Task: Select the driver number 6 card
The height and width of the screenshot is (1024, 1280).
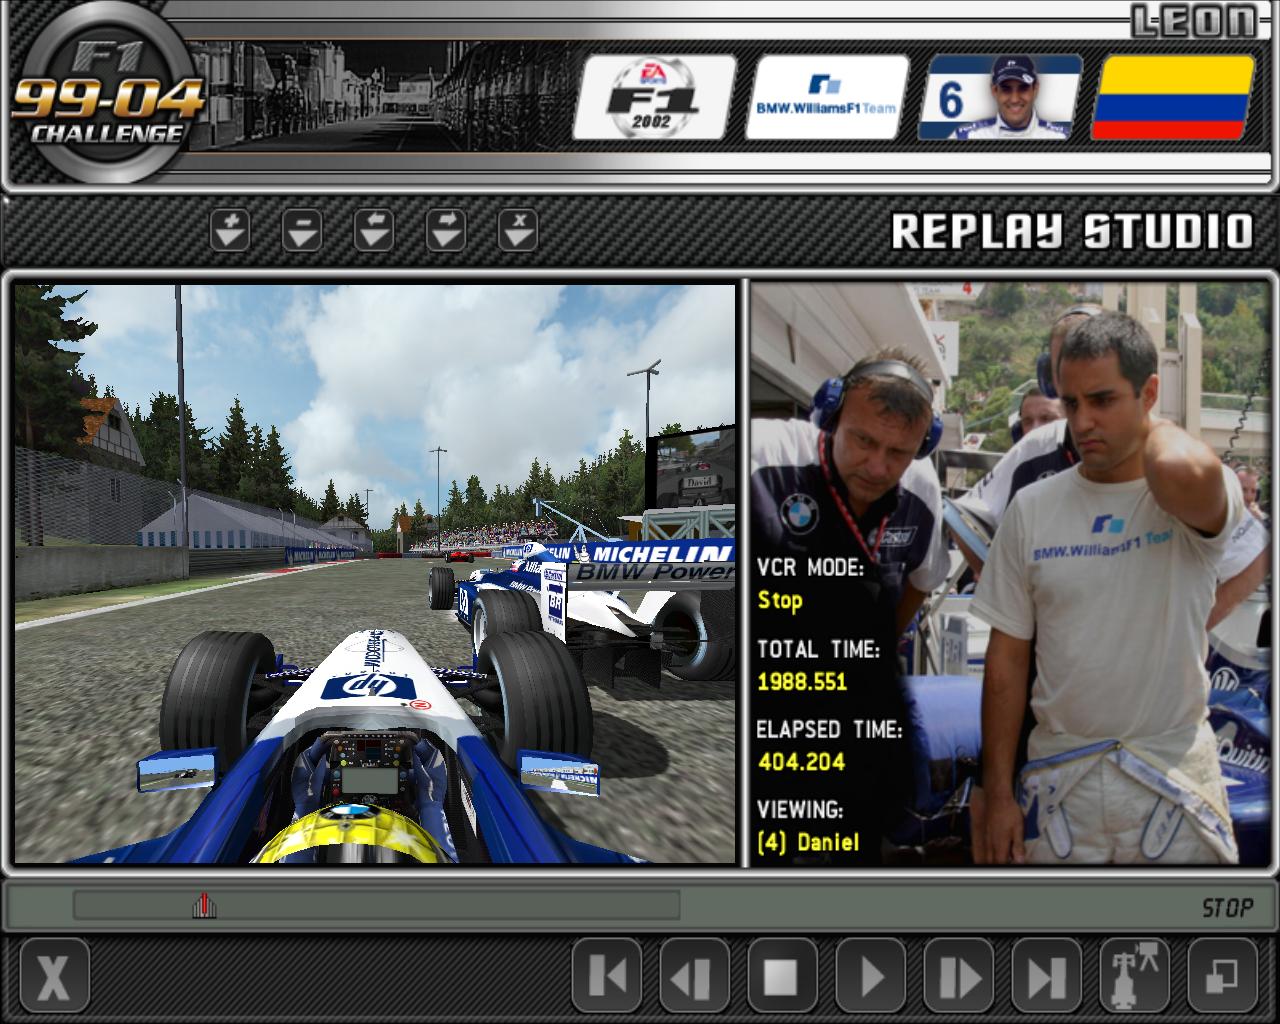Action: click(x=1000, y=97)
